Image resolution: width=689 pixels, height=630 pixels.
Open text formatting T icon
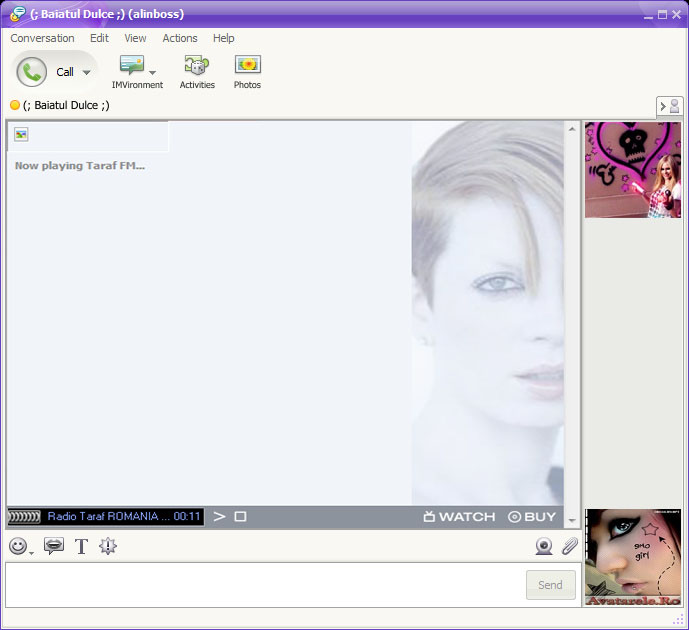point(81,547)
